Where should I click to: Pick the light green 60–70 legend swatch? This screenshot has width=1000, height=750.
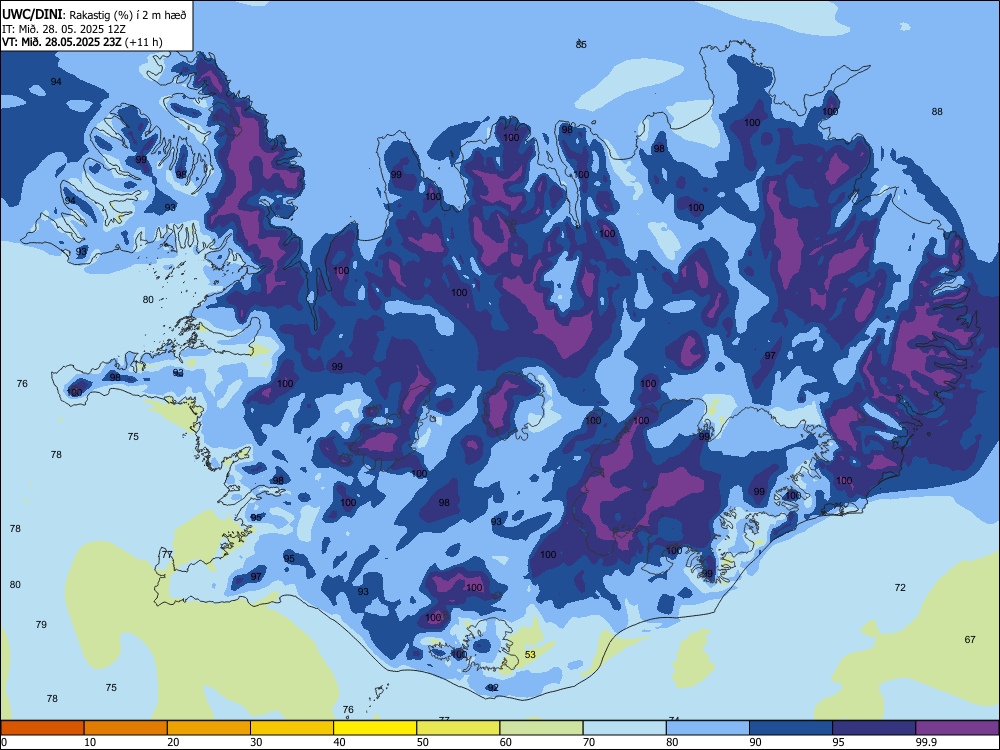[541, 728]
